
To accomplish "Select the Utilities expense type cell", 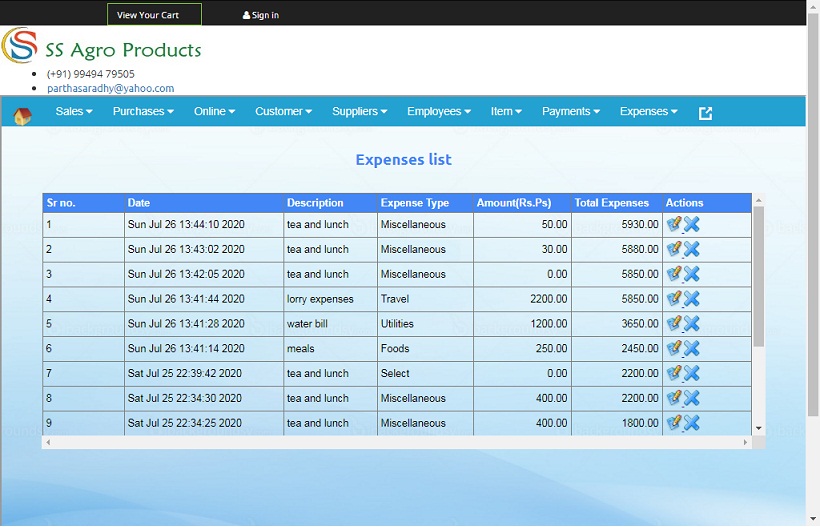I will click(x=425, y=324).
